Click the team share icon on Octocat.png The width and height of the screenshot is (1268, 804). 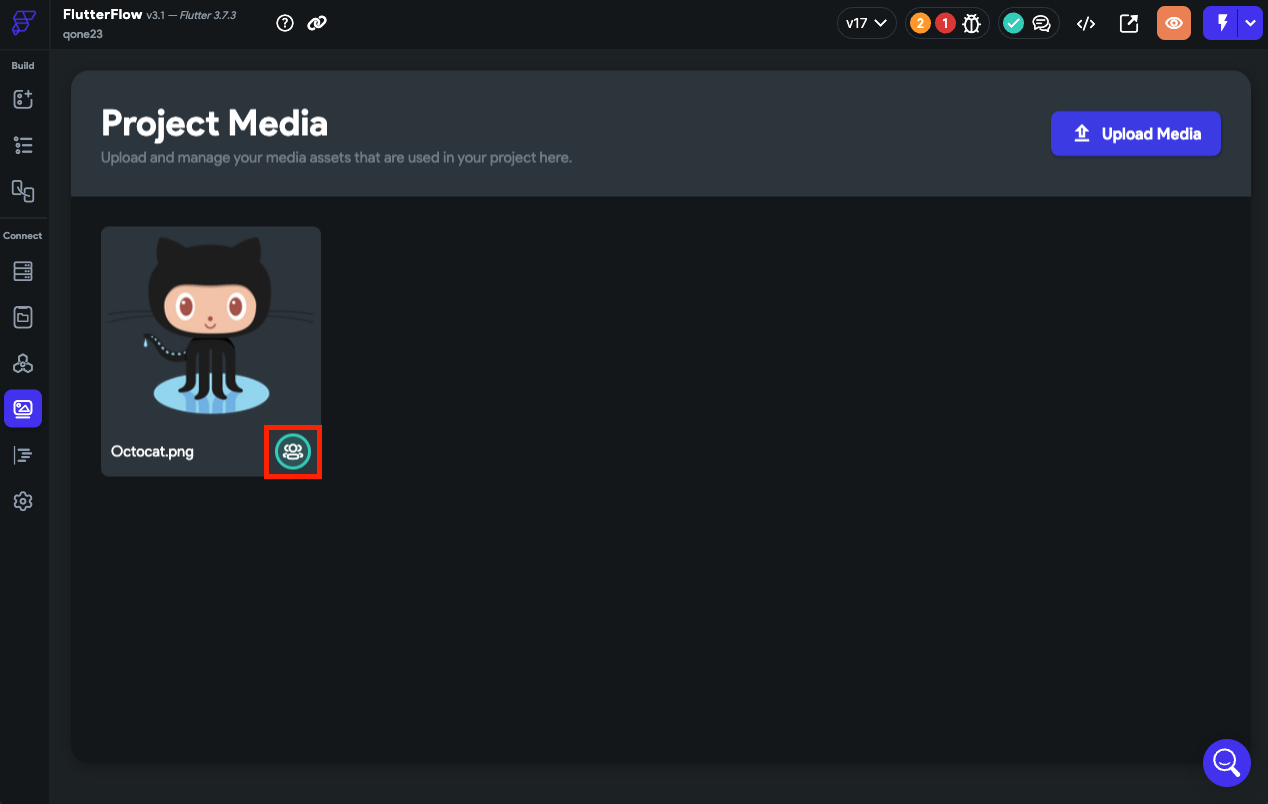coord(293,452)
